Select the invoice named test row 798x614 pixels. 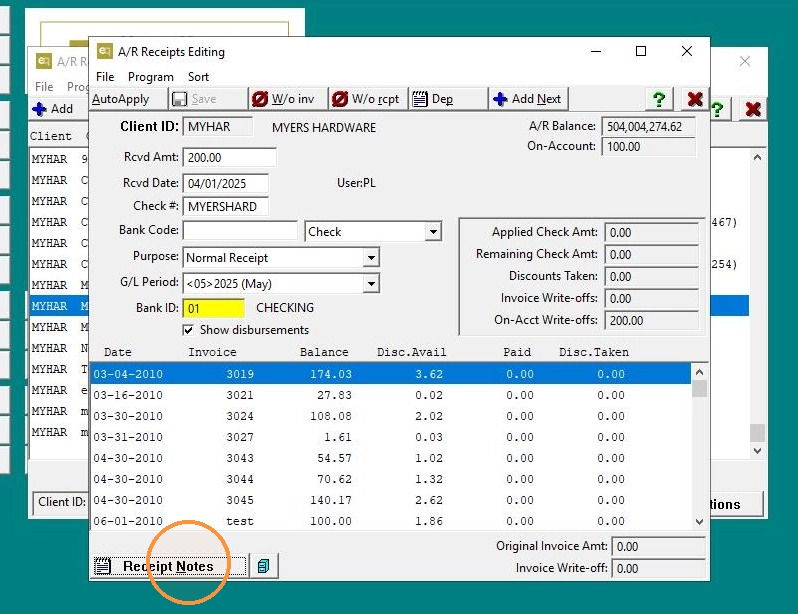pos(390,521)
